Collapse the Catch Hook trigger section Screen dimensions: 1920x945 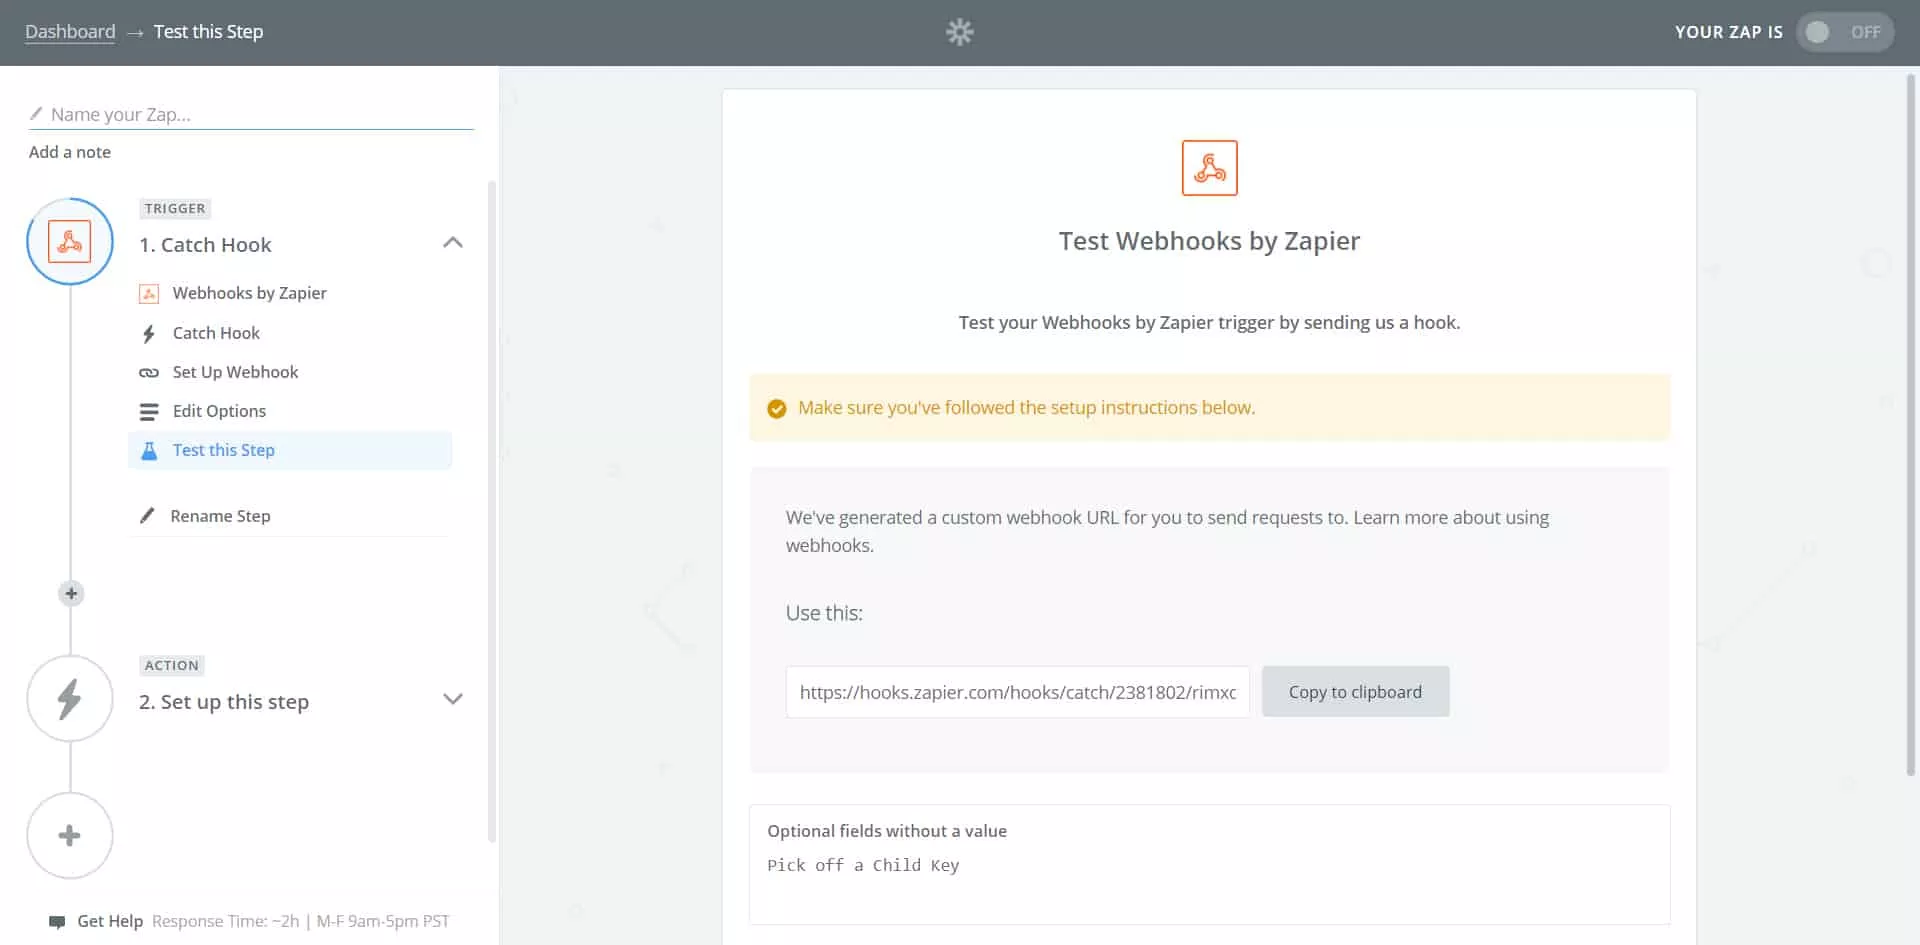pyautogui.click(x=453, y=243)
